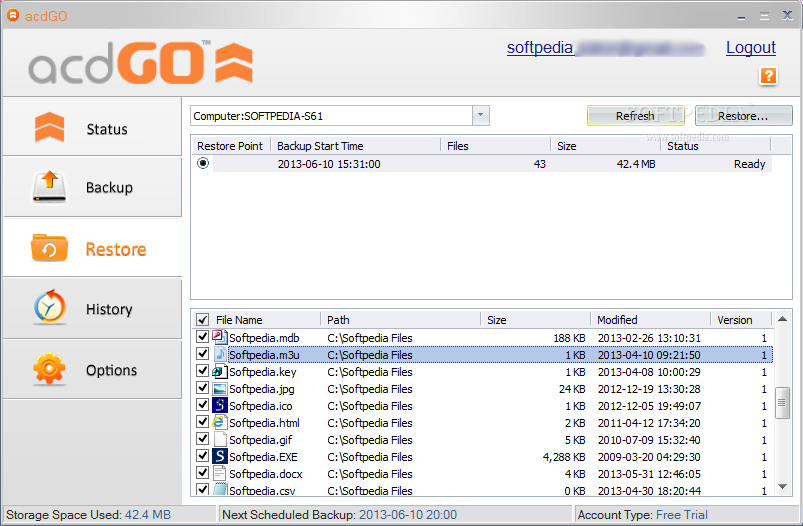Click the History clock icon

point(49,307)
